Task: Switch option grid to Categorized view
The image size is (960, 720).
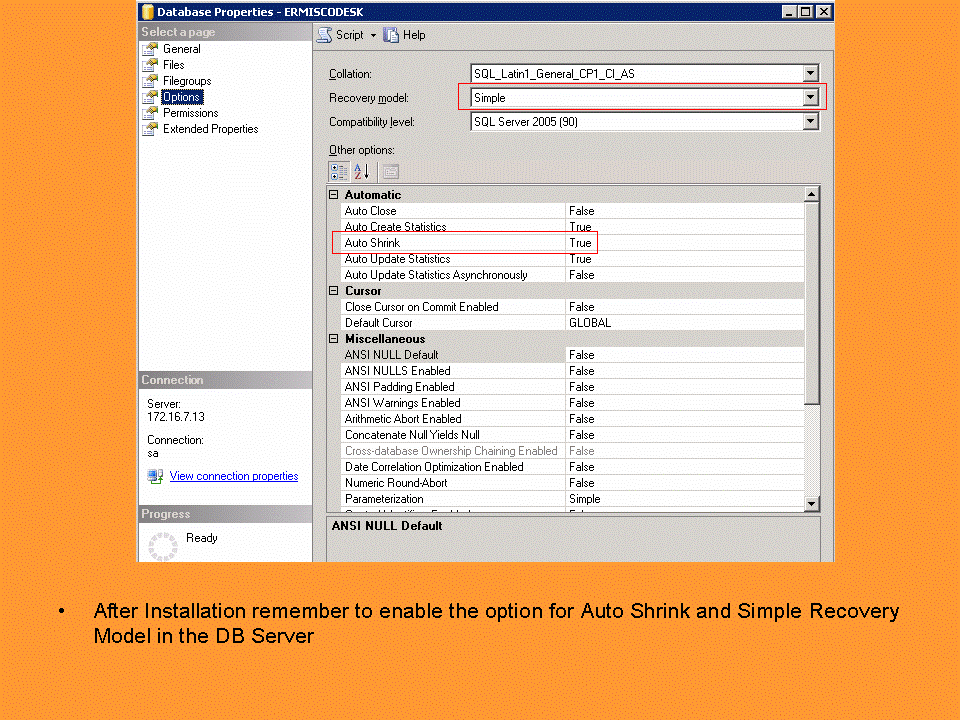Action: tap(339, 171)
